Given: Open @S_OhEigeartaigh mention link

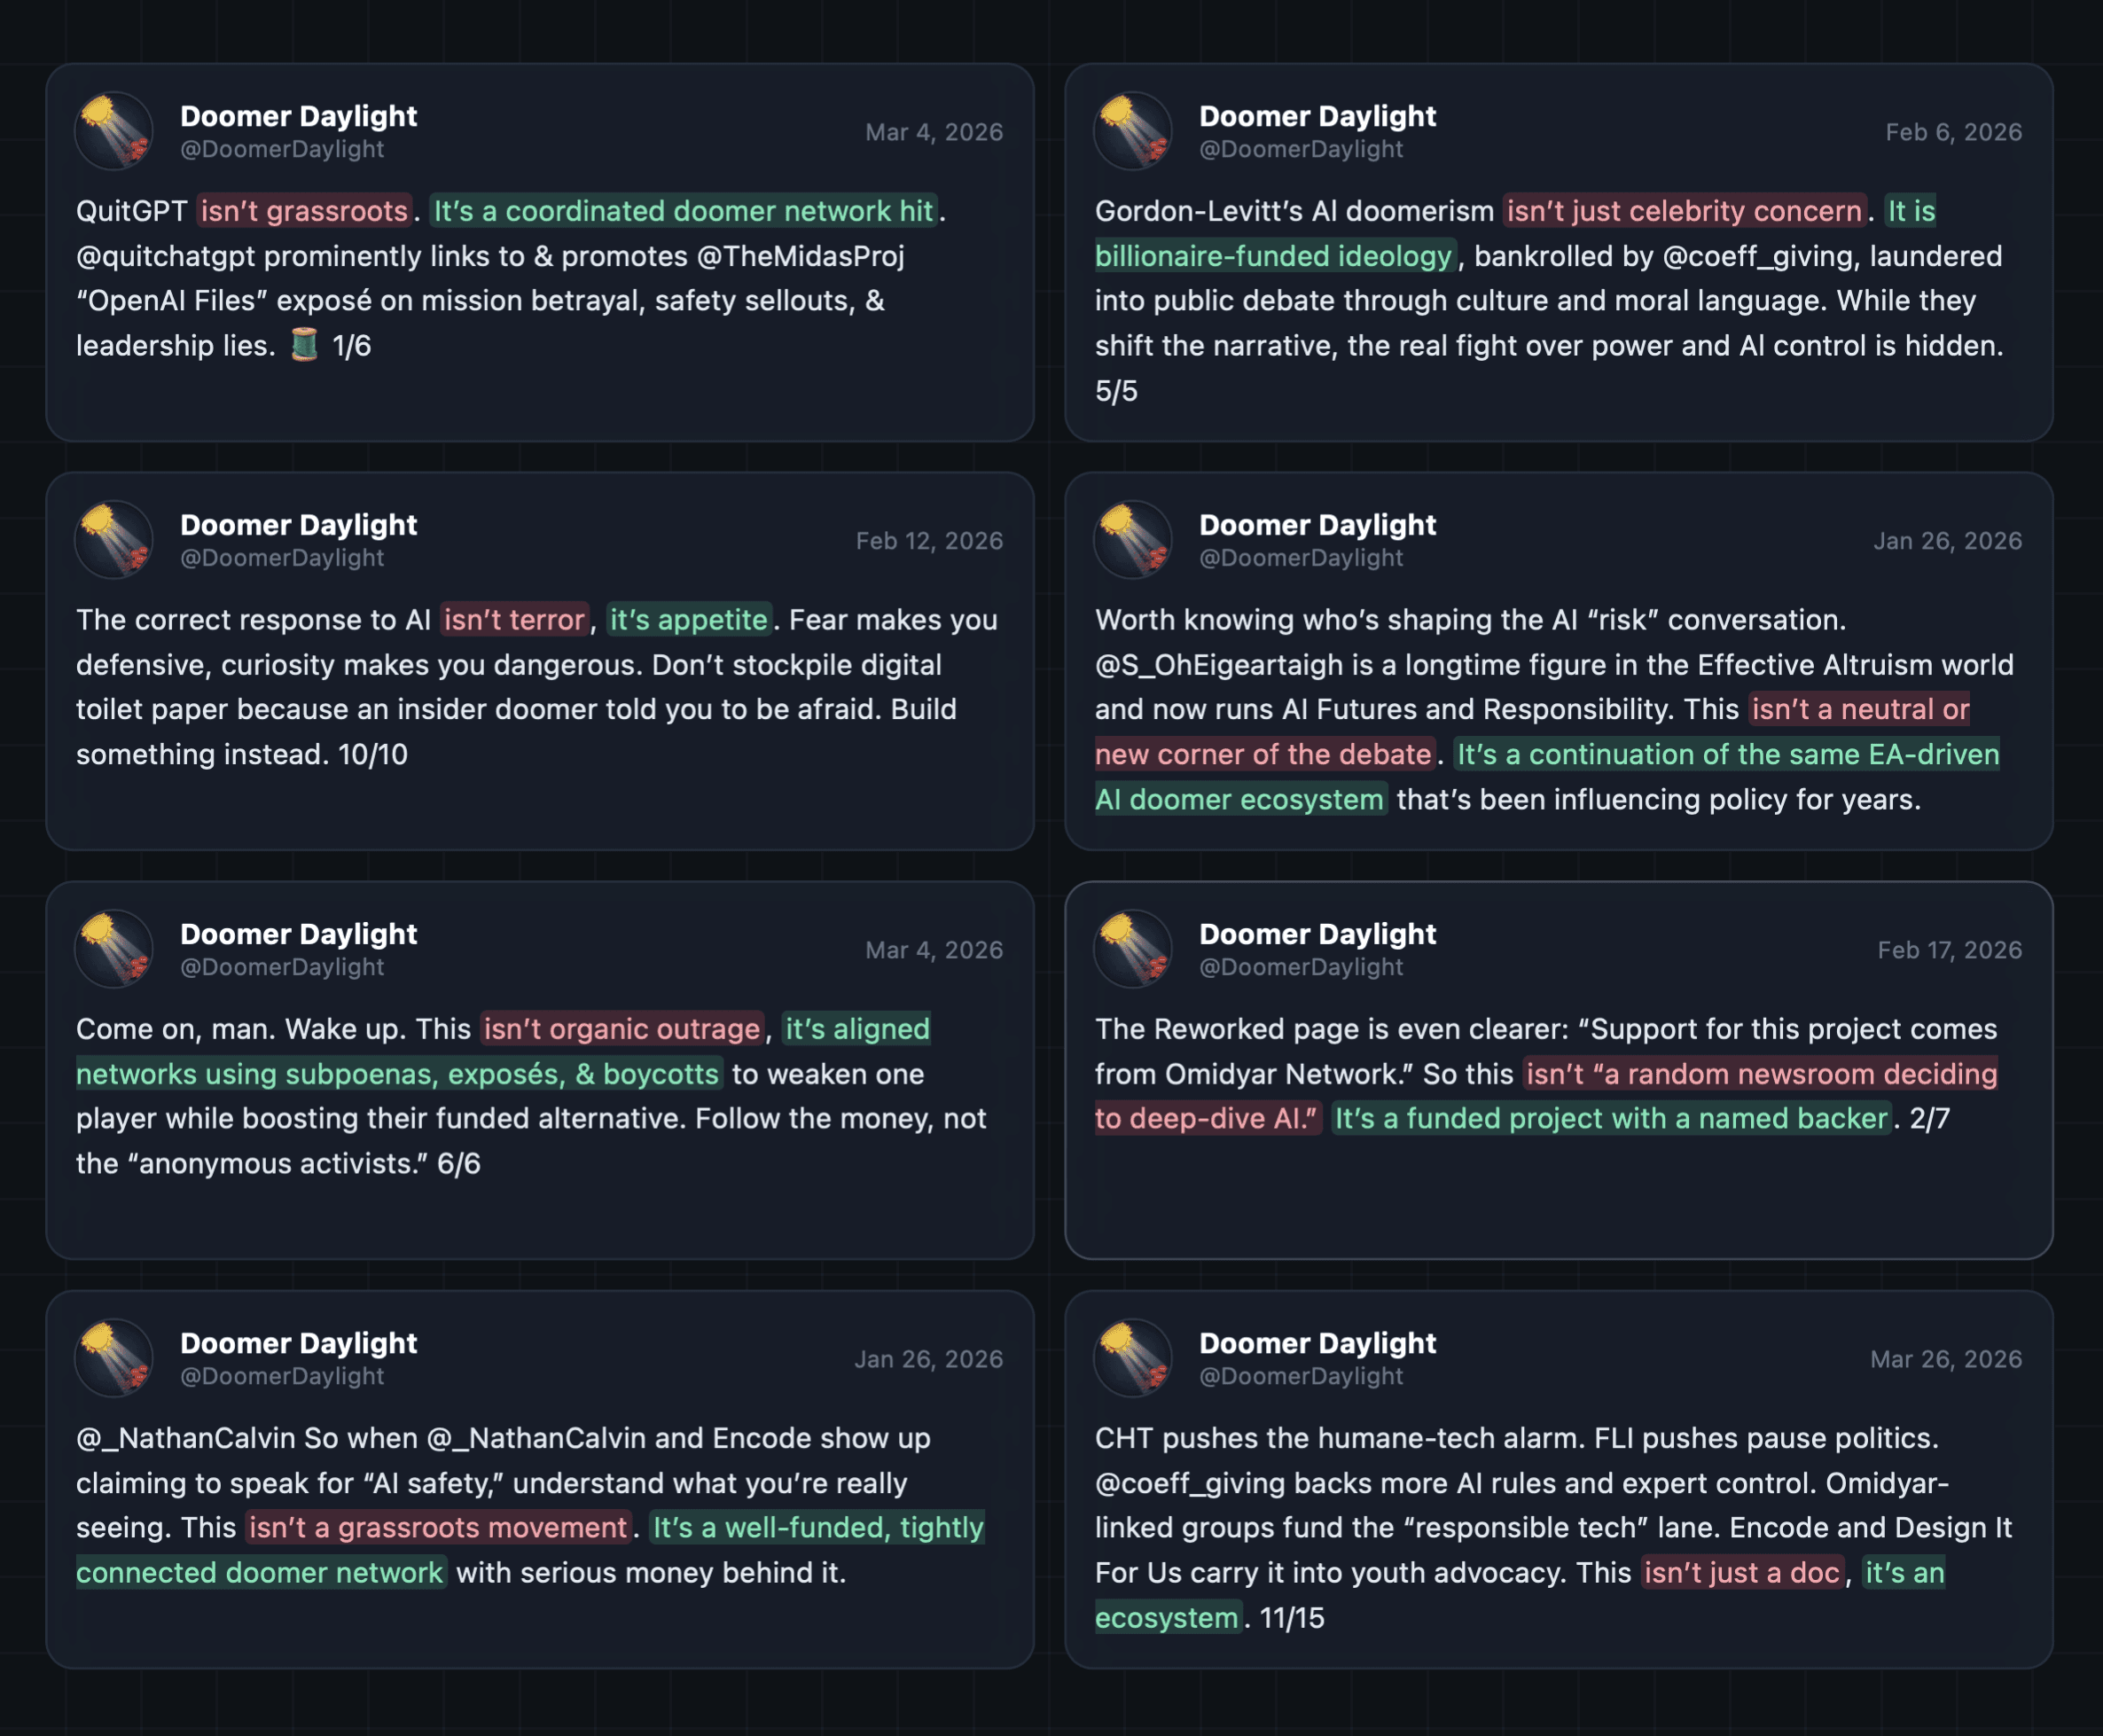Looking at the screenshot, I should pyautogui.click(x=1220, y=665).
